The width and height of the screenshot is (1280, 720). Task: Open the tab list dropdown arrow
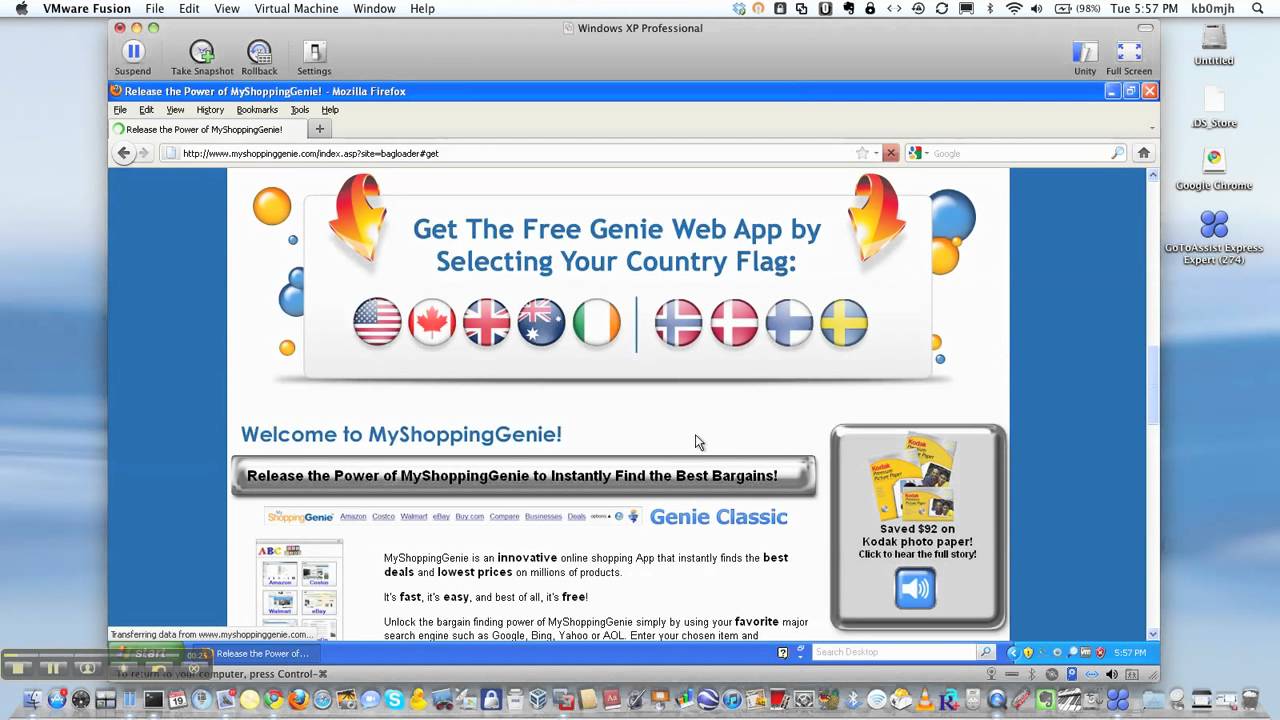(1152, 129)
